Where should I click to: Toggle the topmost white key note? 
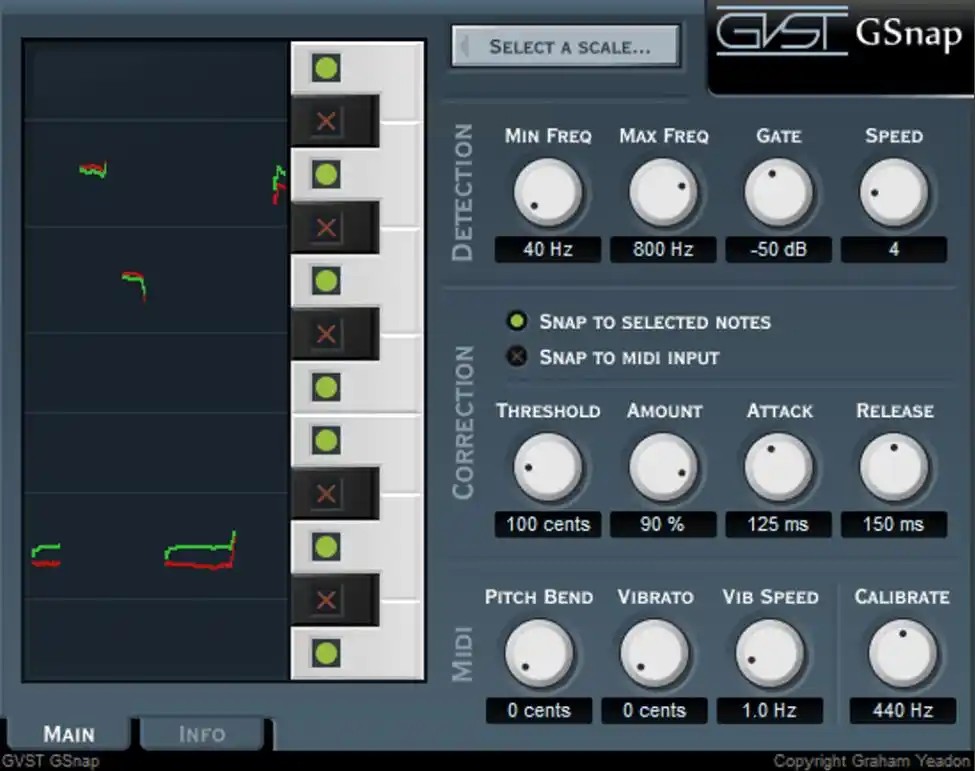coord(326,68)
